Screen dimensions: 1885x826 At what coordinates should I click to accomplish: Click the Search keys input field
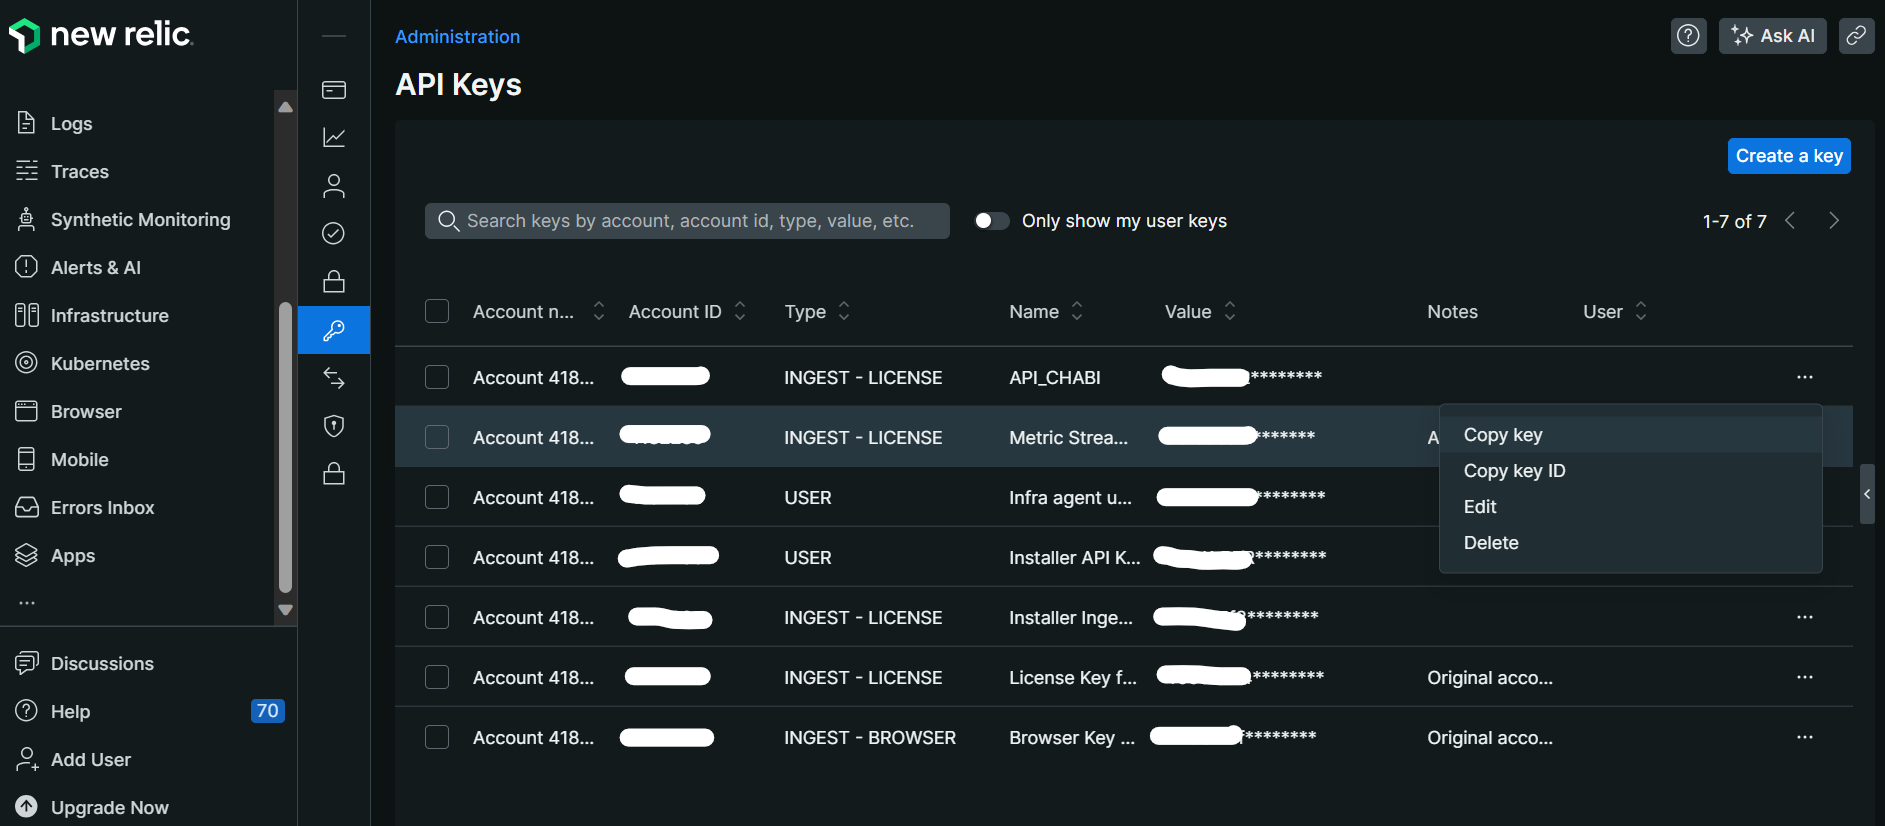pyautogui.click(x=690, y=221)
